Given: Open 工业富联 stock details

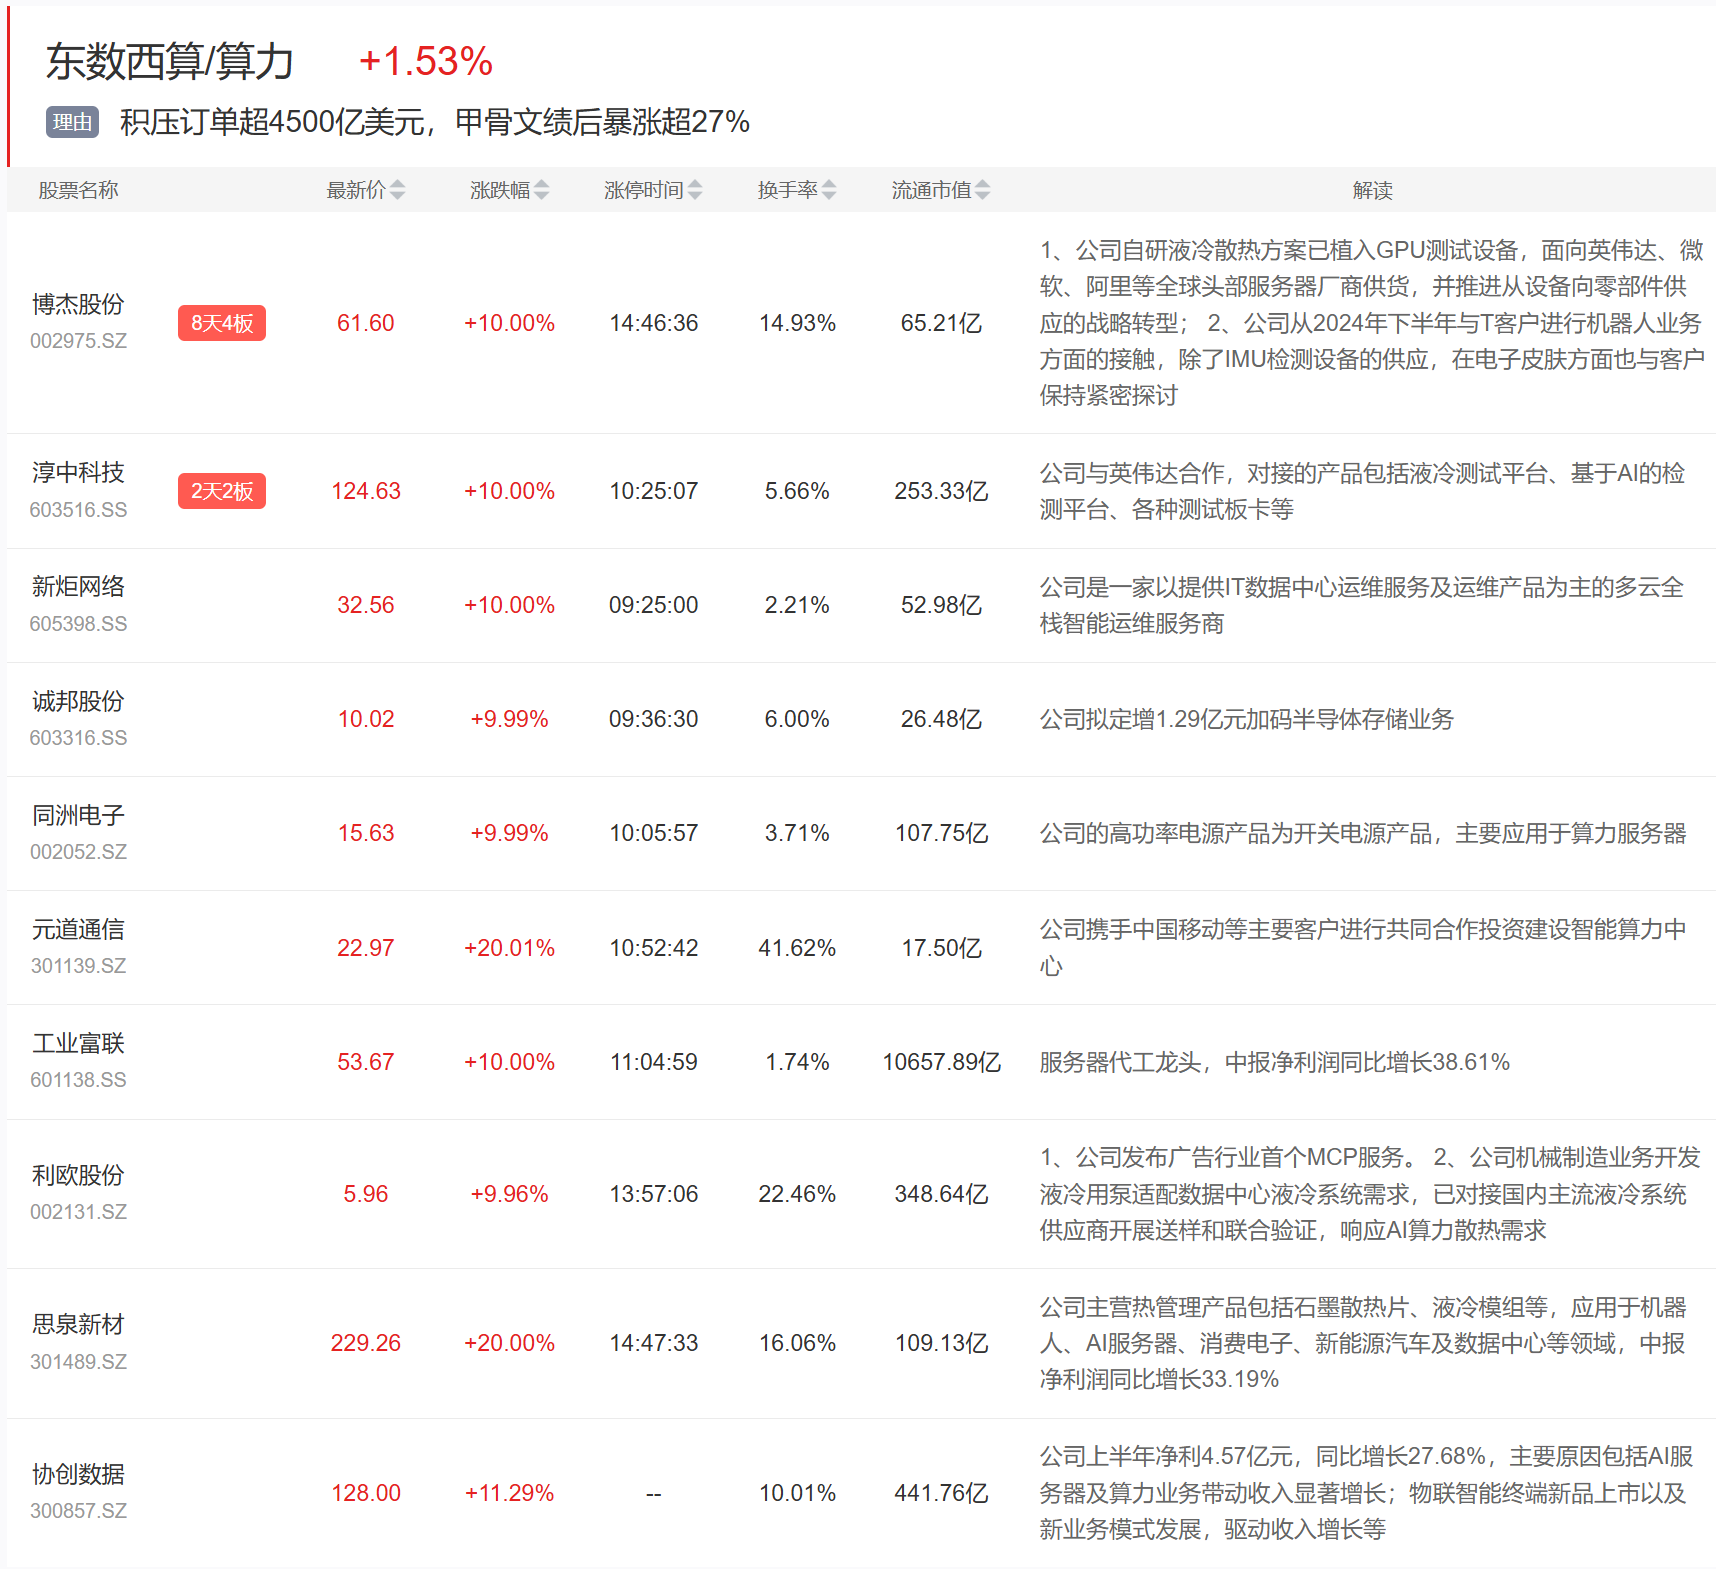Looking at the screenshot, I should [x=78, y=1043].
